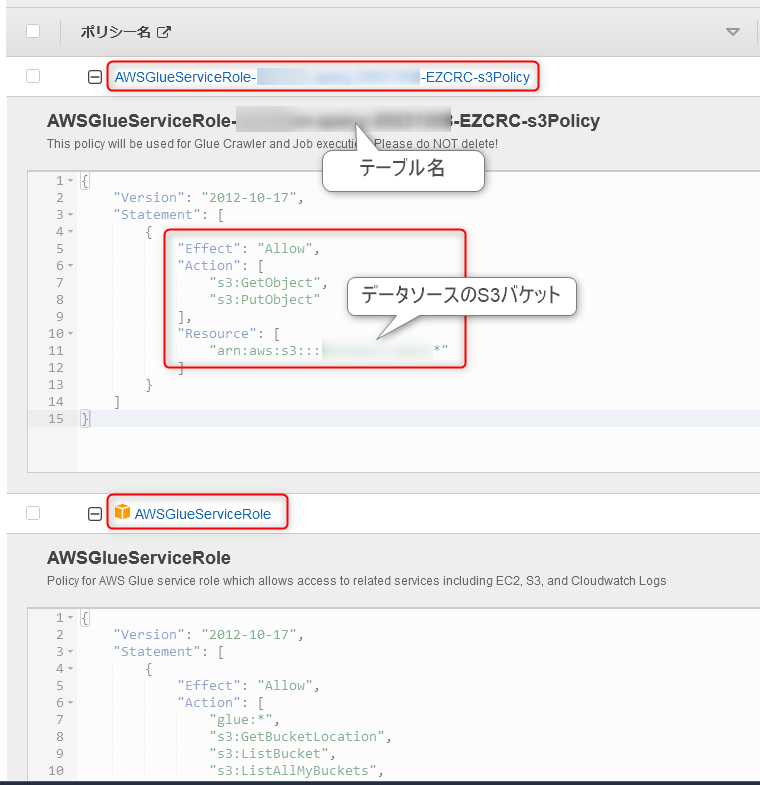Click "Effect": "Allow" in AWSGlueServiceRole JSON
Screen dimensions: 760x785
coord(248,686)
